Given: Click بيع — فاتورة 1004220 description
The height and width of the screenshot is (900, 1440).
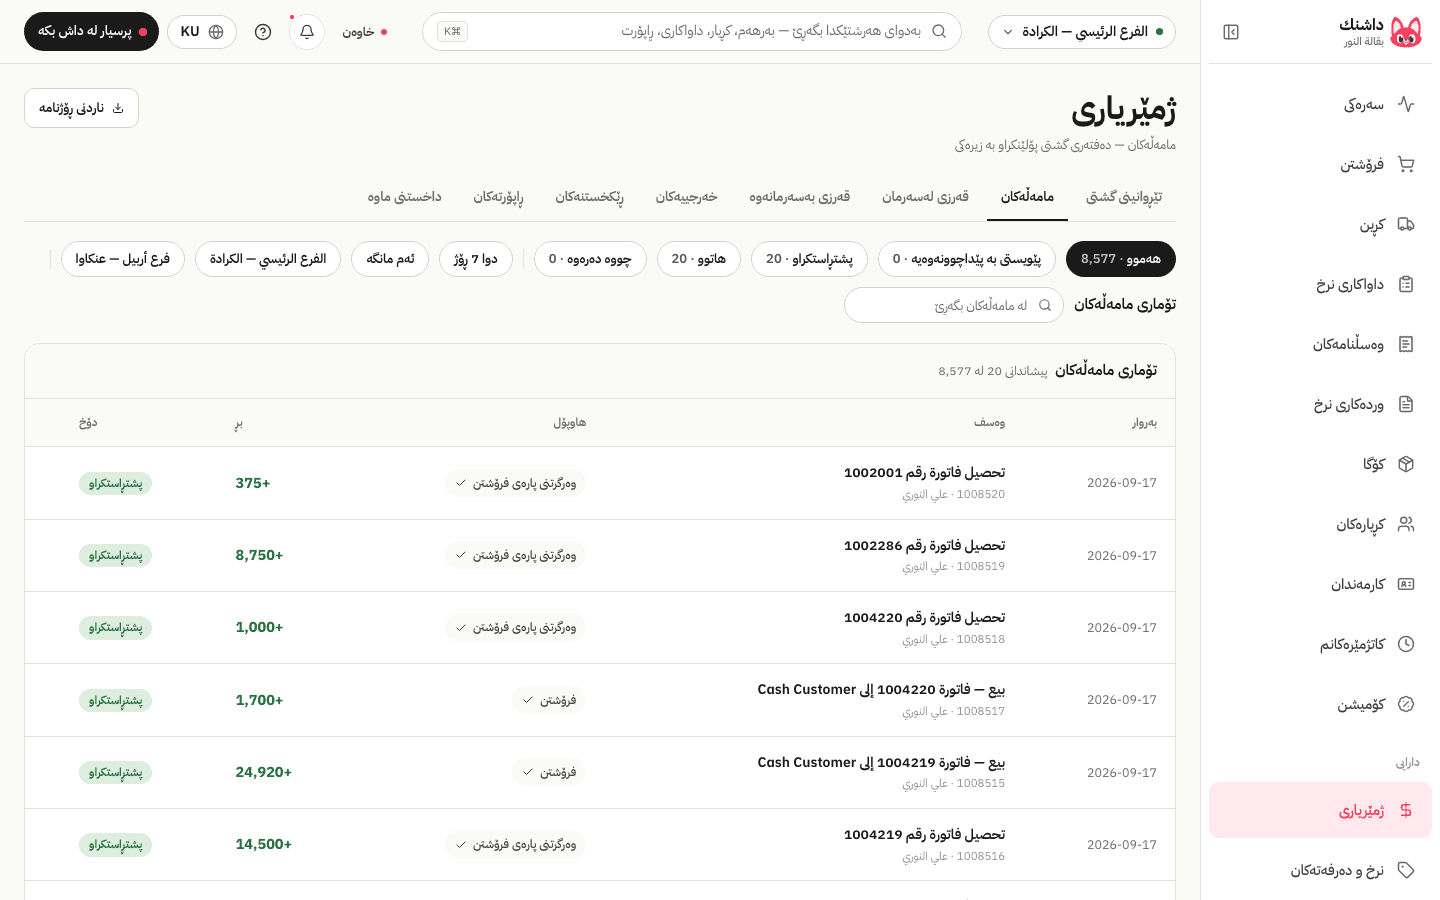Looking at the screenshot, I should click(881, 690).
